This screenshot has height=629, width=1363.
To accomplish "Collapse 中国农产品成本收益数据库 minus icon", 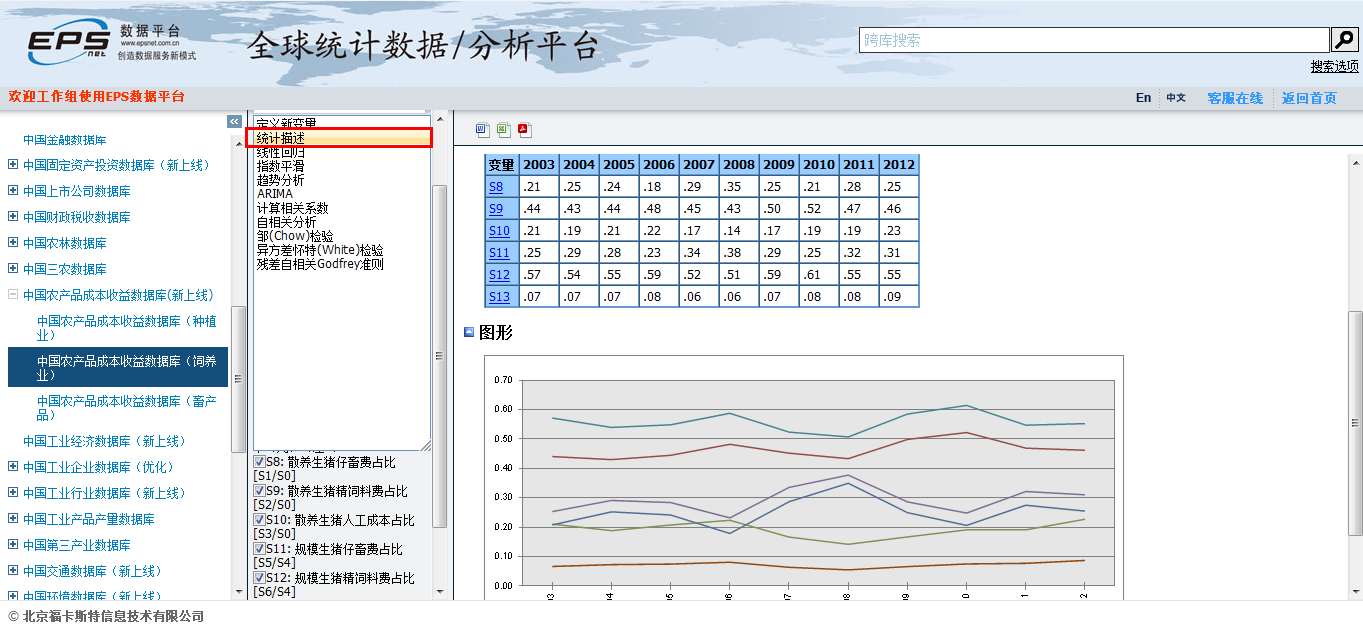I will click(x=13, y=295).
